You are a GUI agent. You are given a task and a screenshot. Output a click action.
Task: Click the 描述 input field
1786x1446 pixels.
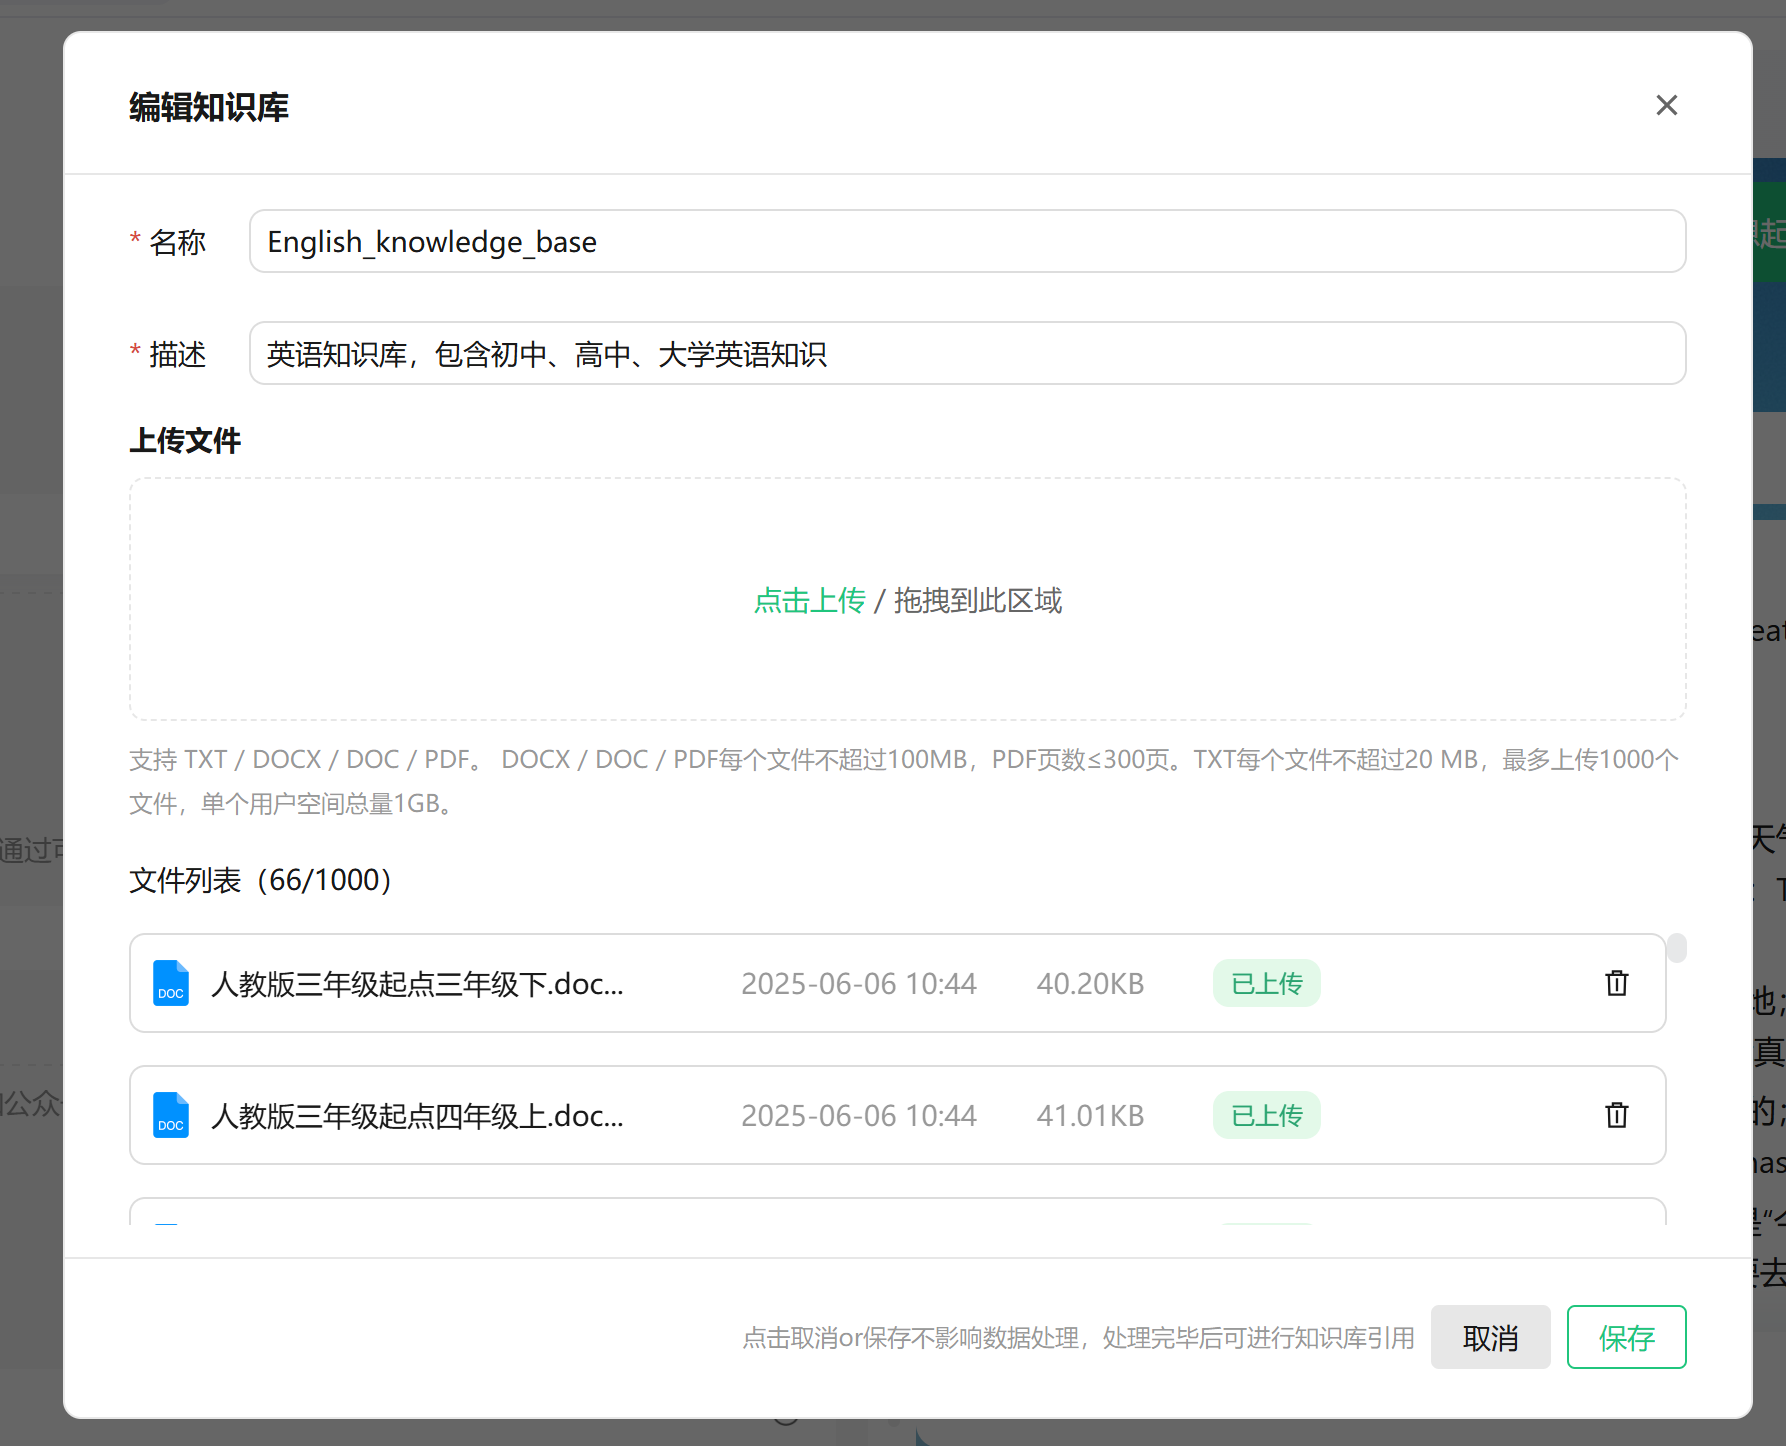967,353
